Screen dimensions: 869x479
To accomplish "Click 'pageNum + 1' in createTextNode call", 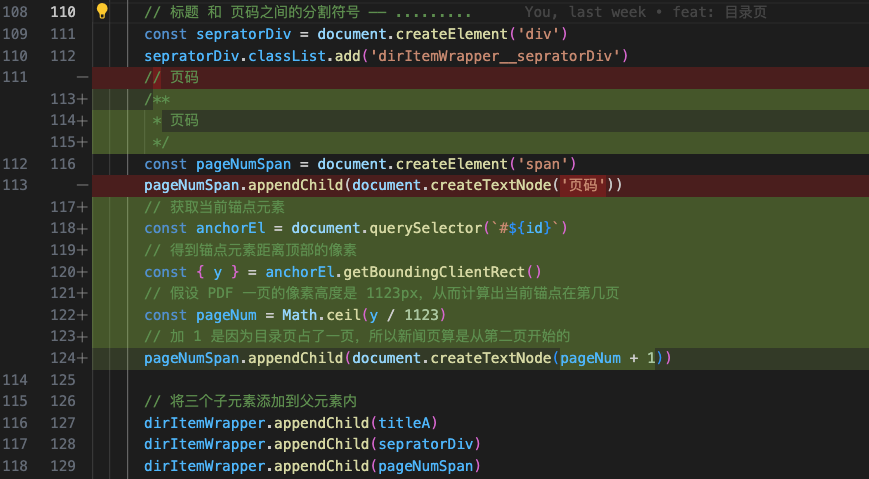I will pyautogui.click(x=607, y=358).
